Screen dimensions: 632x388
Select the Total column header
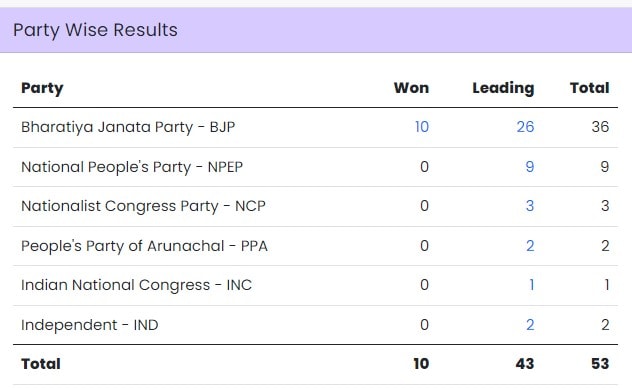click(x=589, y=88)
